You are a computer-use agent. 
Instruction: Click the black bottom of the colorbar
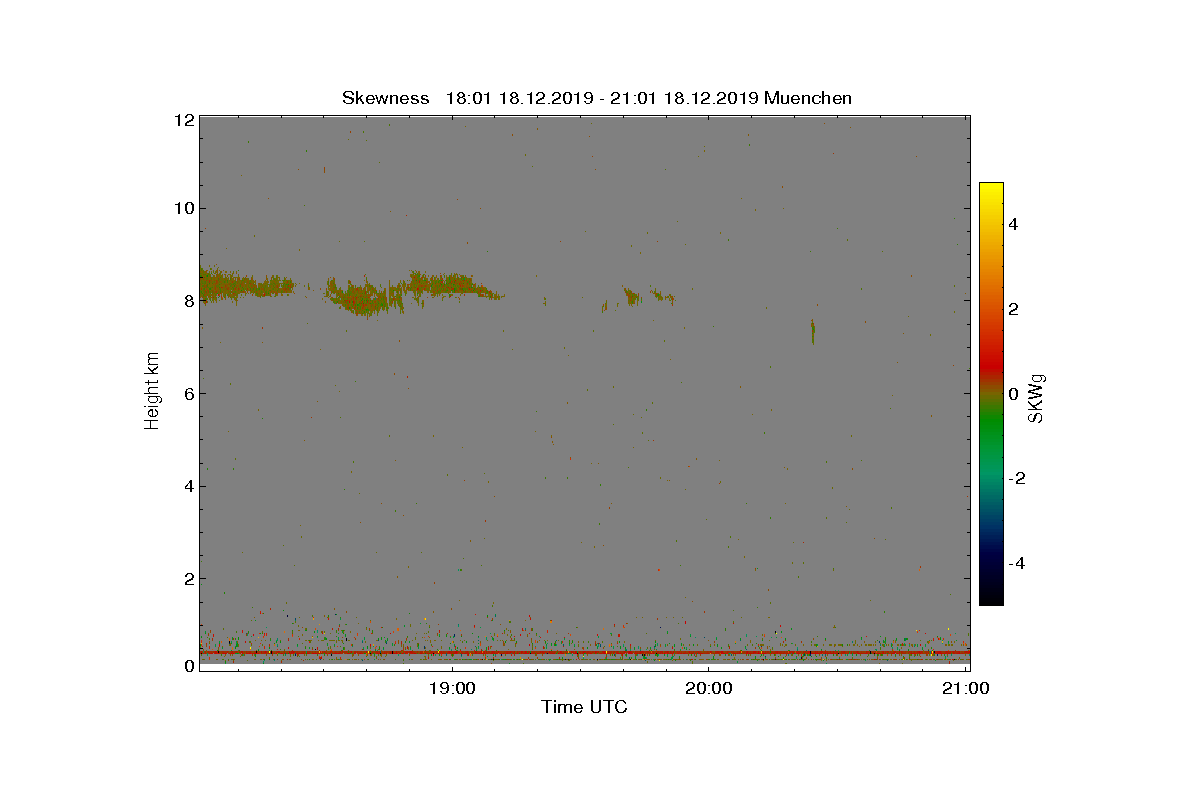click(991, 595)
